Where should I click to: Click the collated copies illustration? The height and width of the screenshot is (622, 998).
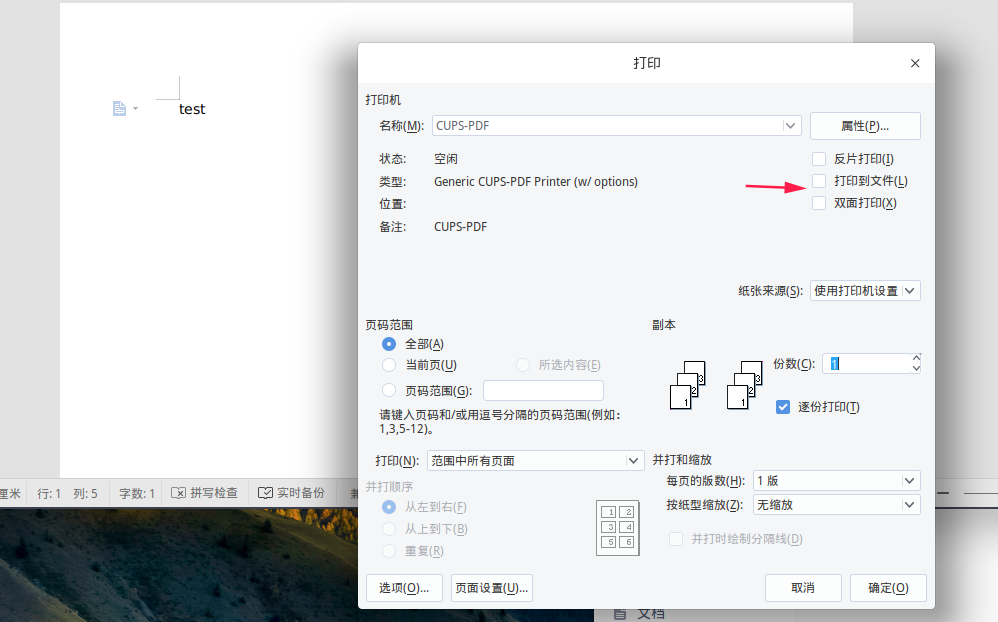[x=688, y=385]
